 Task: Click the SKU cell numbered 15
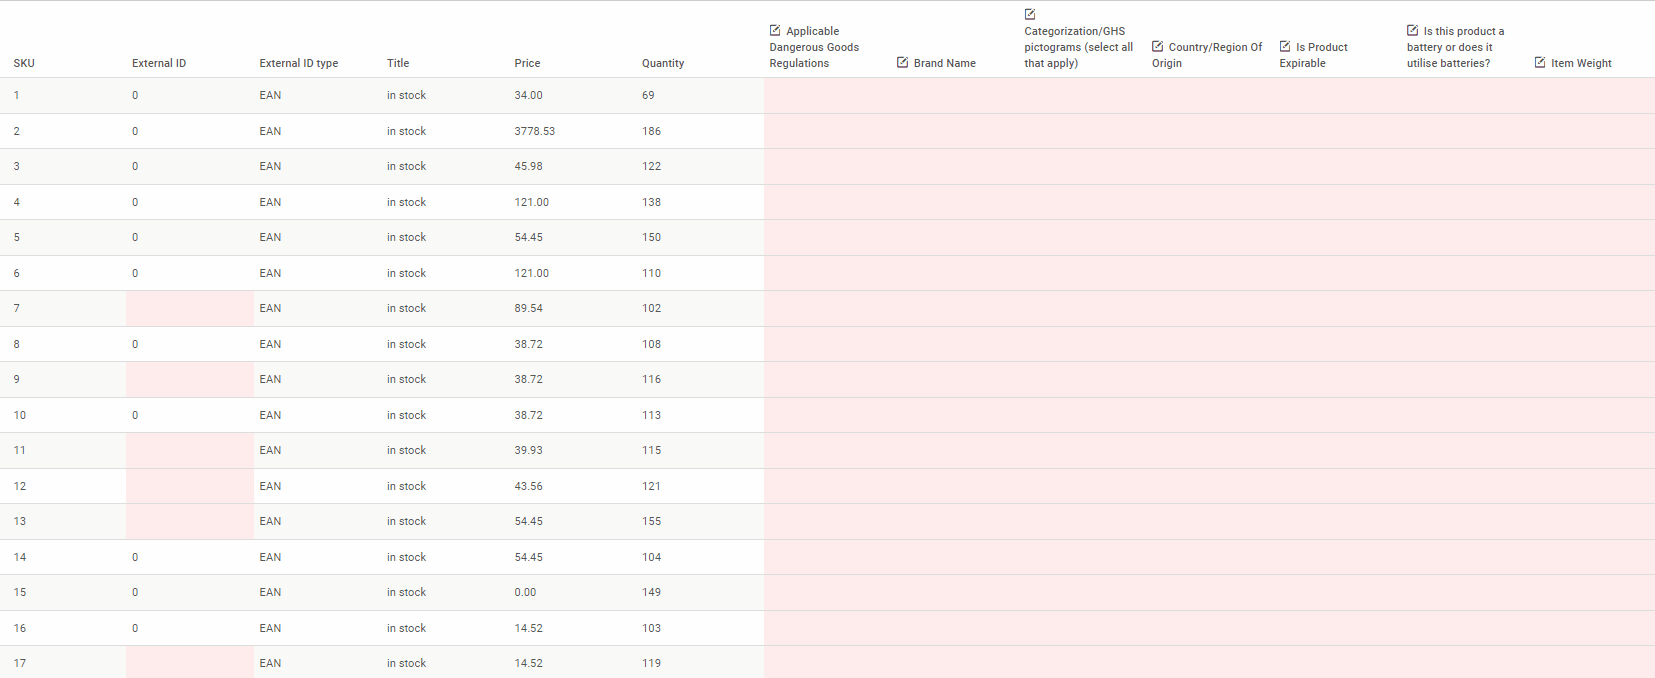[x=20, y=592]
